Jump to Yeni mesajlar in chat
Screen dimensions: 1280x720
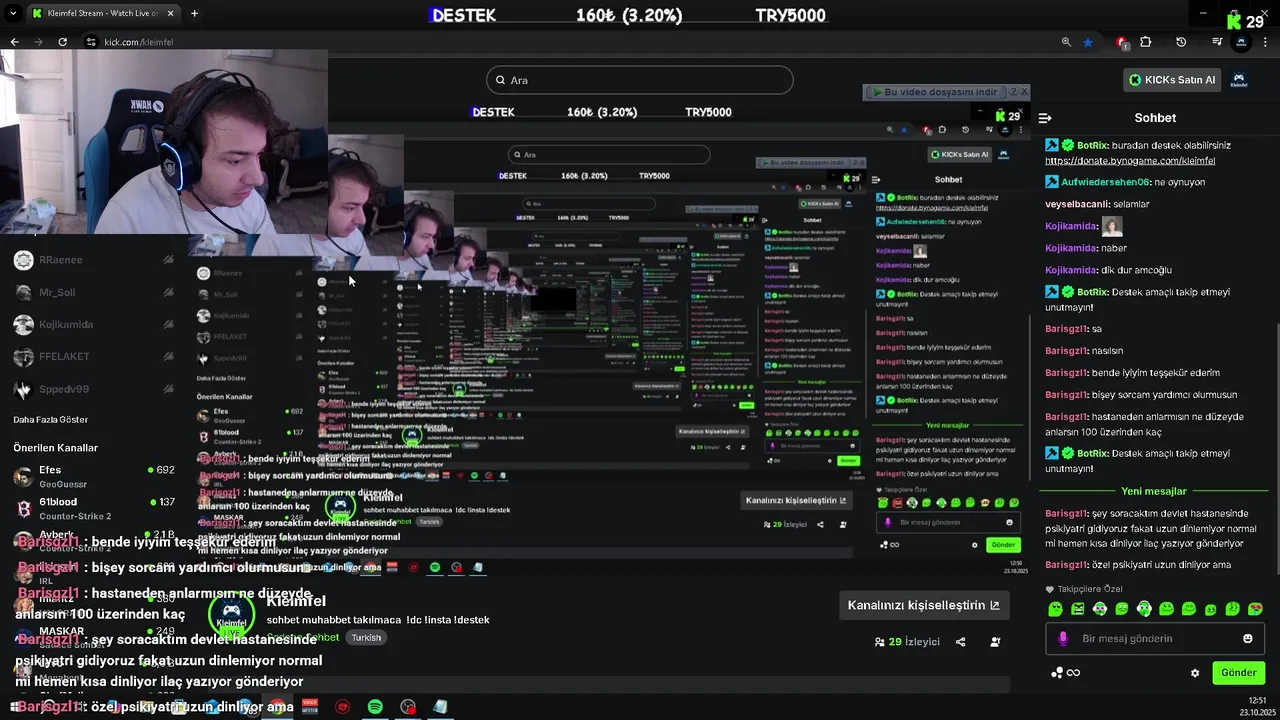pyautogui.click(x=1153, y=491)
